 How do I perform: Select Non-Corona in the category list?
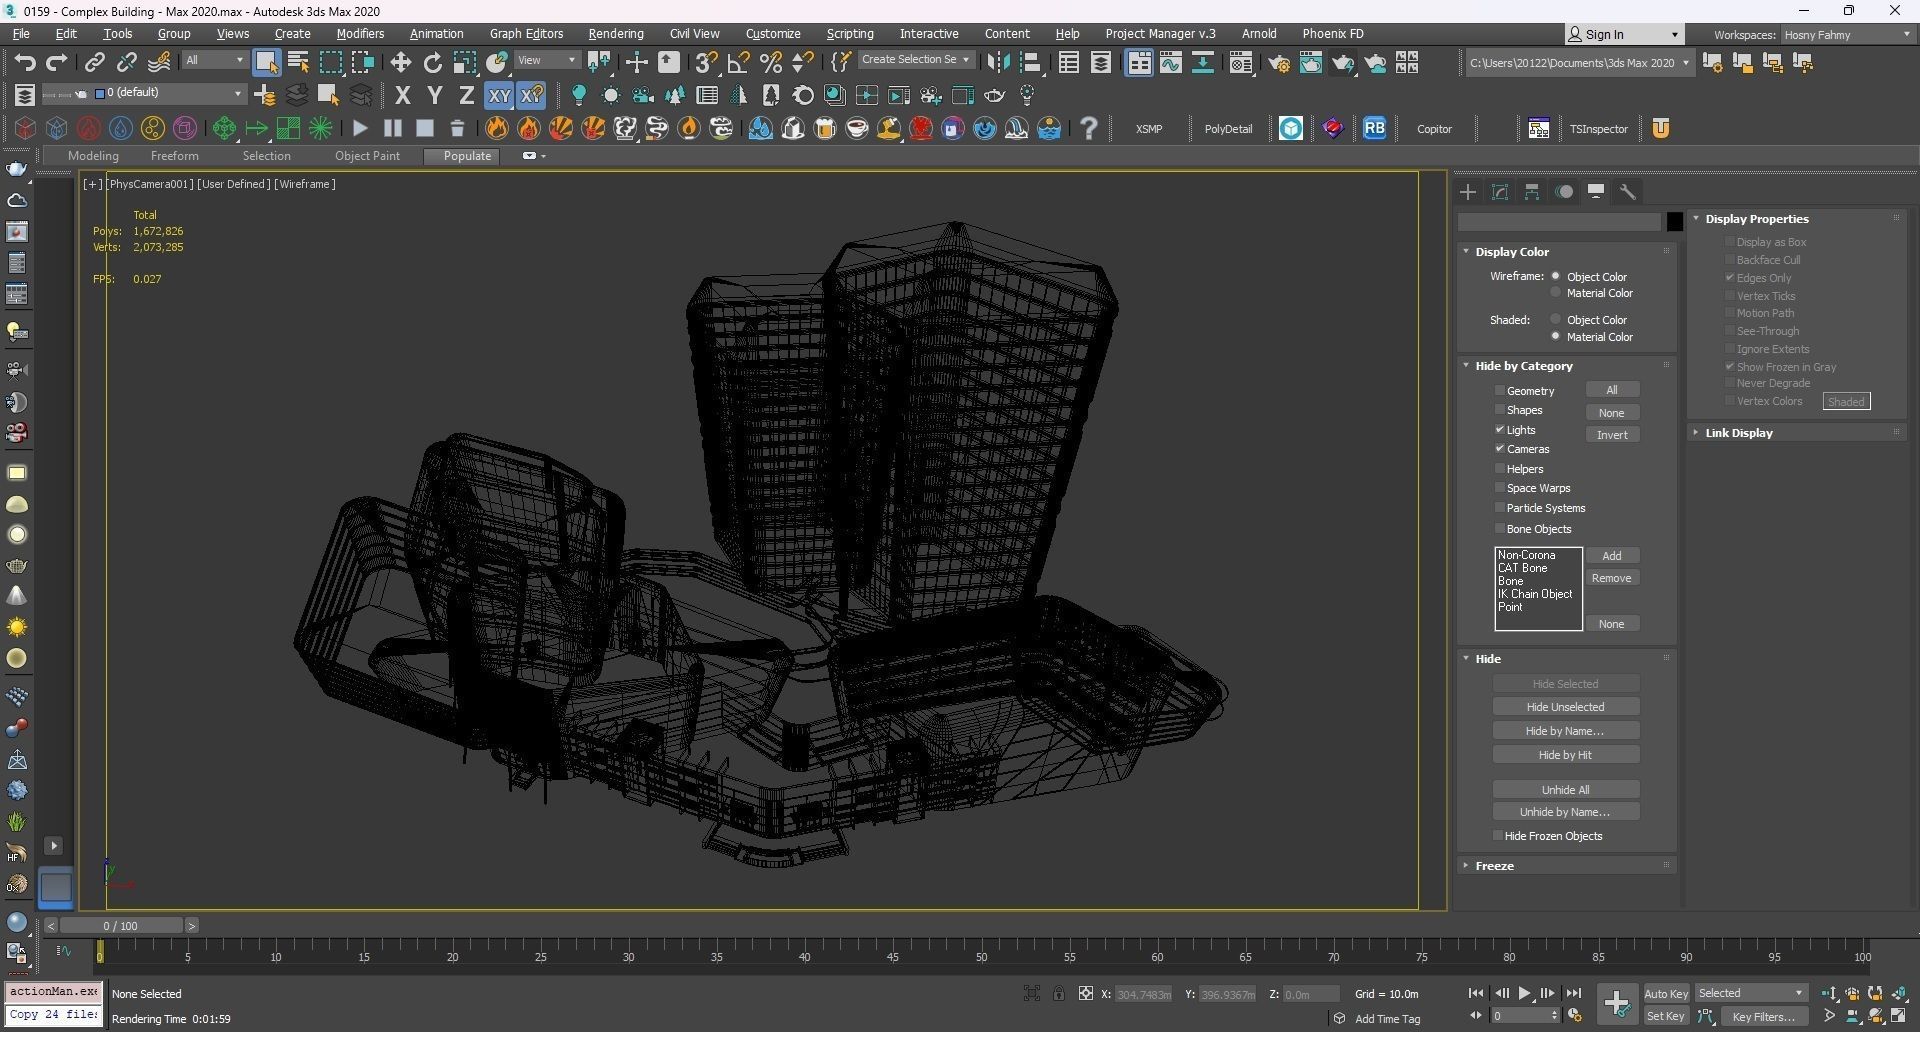click(x=1526, y=555)
